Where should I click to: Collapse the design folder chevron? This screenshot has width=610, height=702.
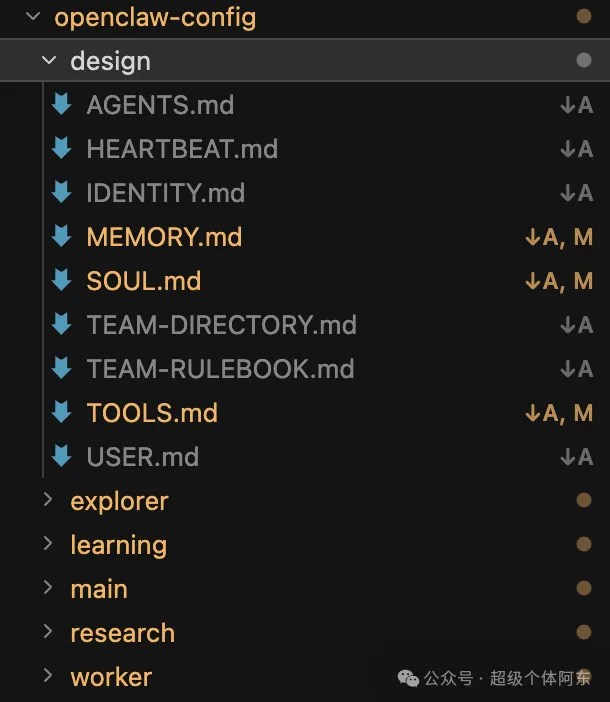click(x=48, y=61)
